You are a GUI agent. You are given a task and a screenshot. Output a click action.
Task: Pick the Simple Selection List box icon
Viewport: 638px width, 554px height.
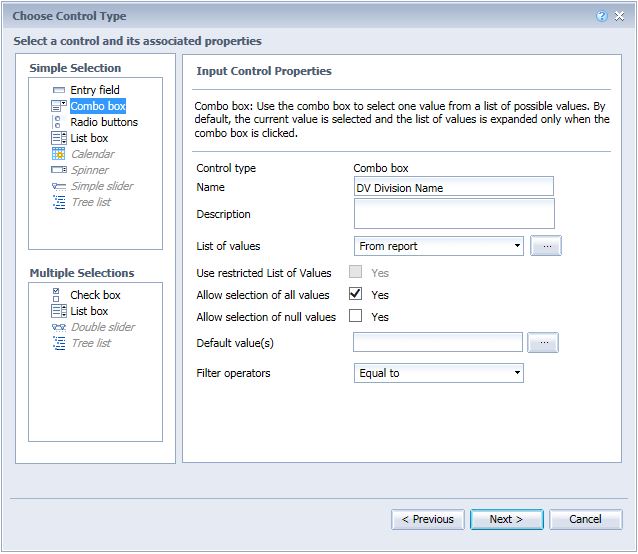59,138
